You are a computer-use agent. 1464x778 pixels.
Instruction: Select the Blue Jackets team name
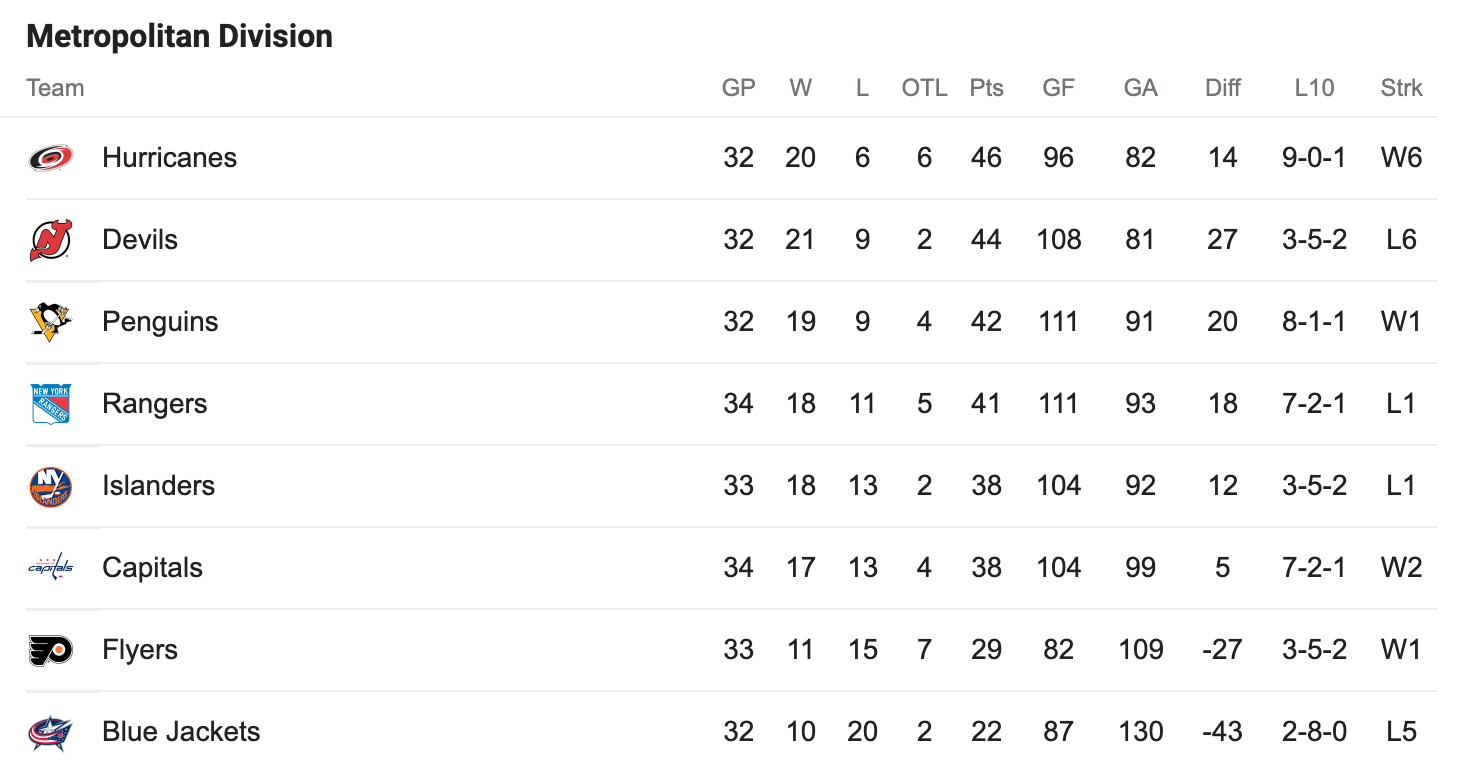click(181, 732)
